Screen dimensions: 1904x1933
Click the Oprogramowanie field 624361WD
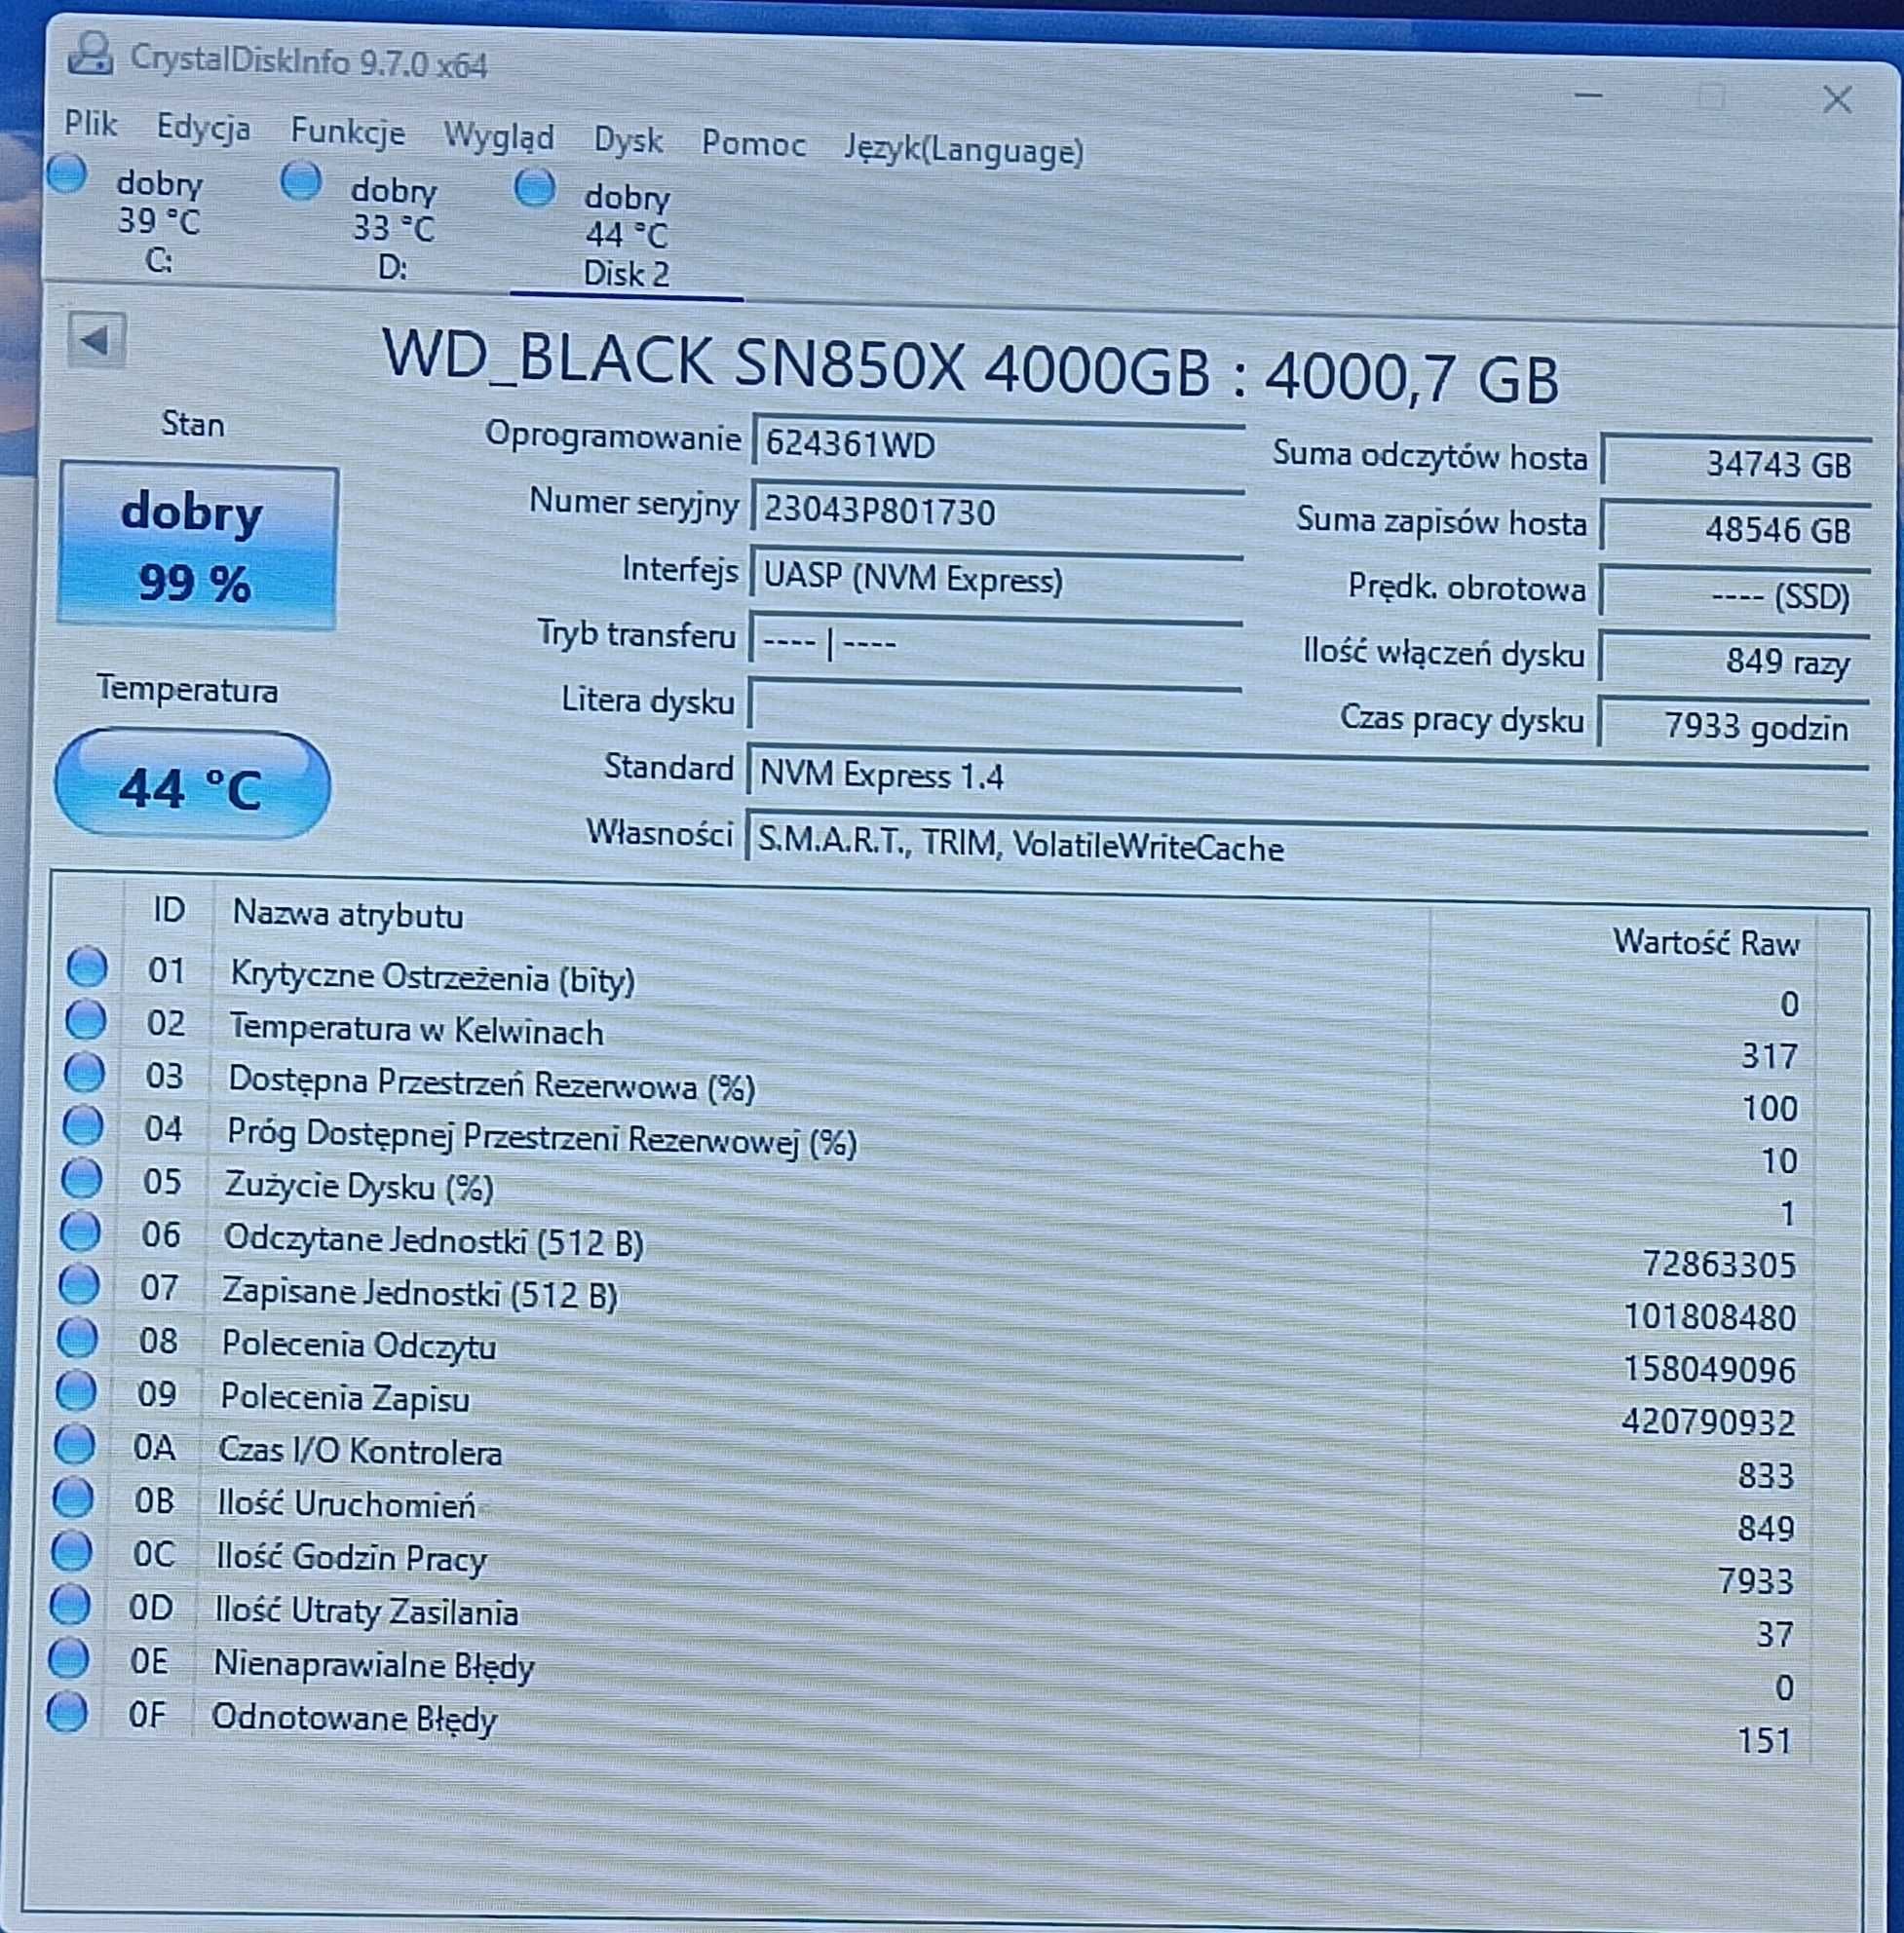[996, 444]
